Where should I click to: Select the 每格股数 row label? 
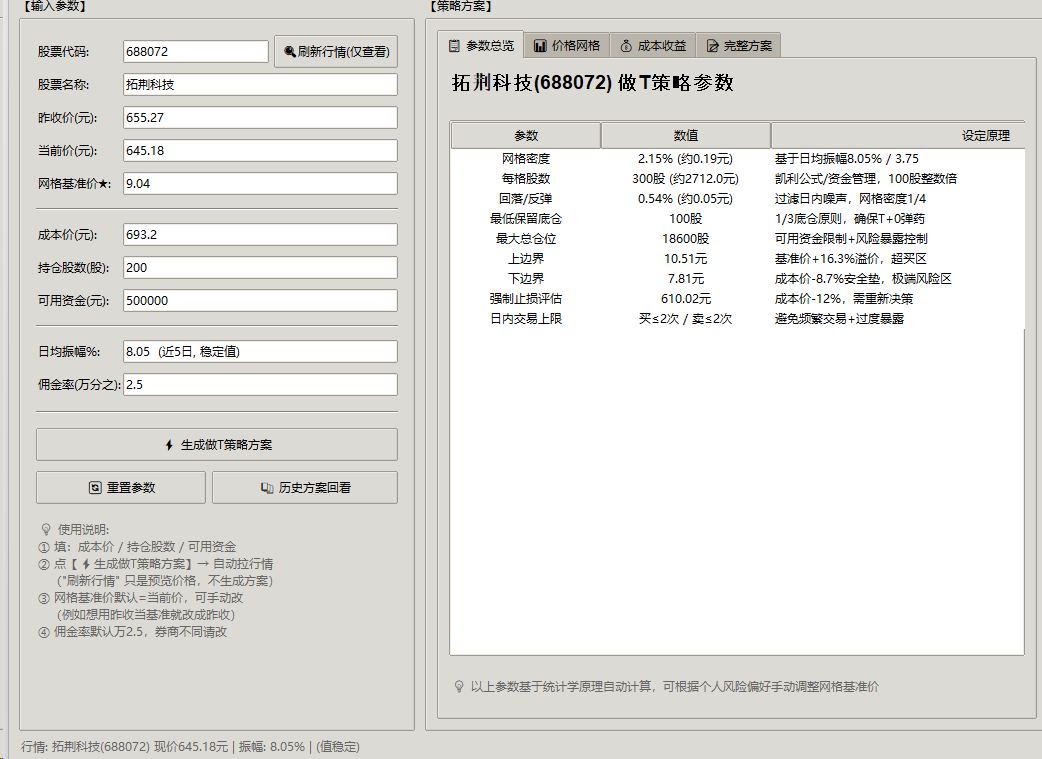click(526, 179)
